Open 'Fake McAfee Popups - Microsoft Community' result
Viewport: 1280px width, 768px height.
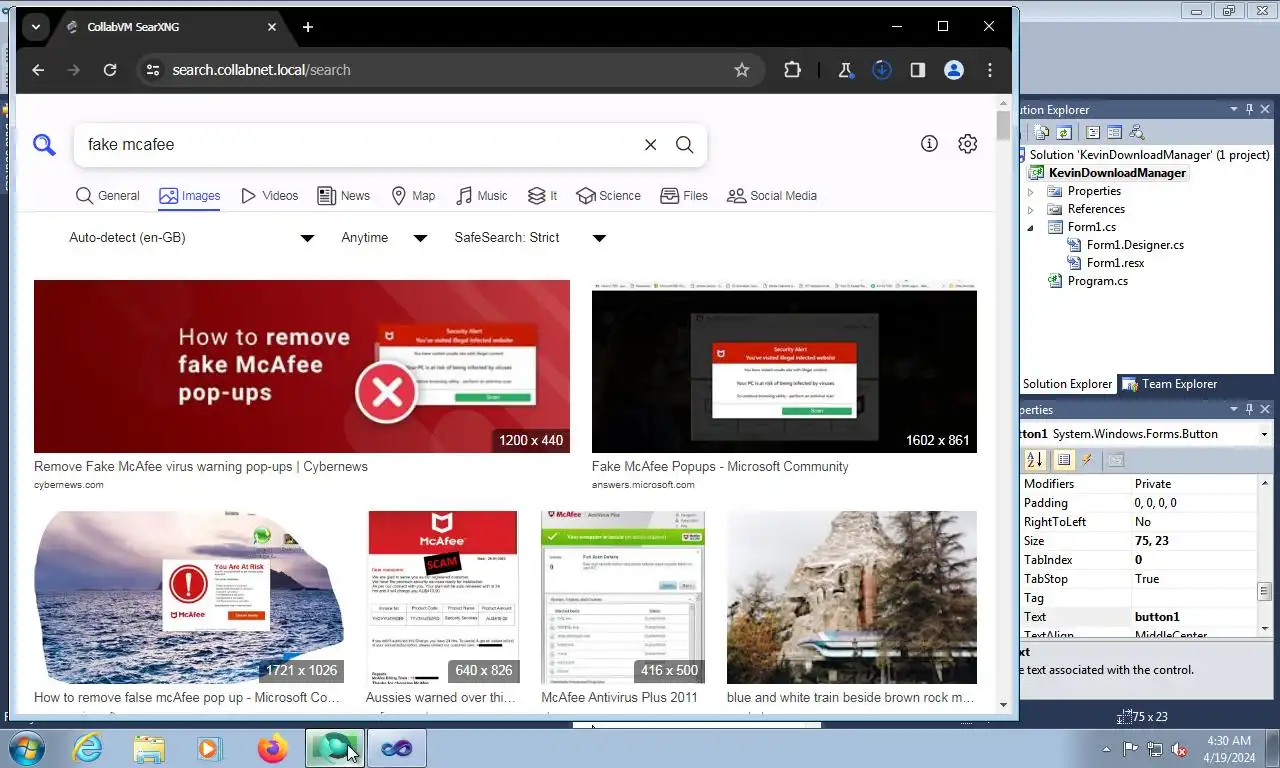[x=720, y=467]
